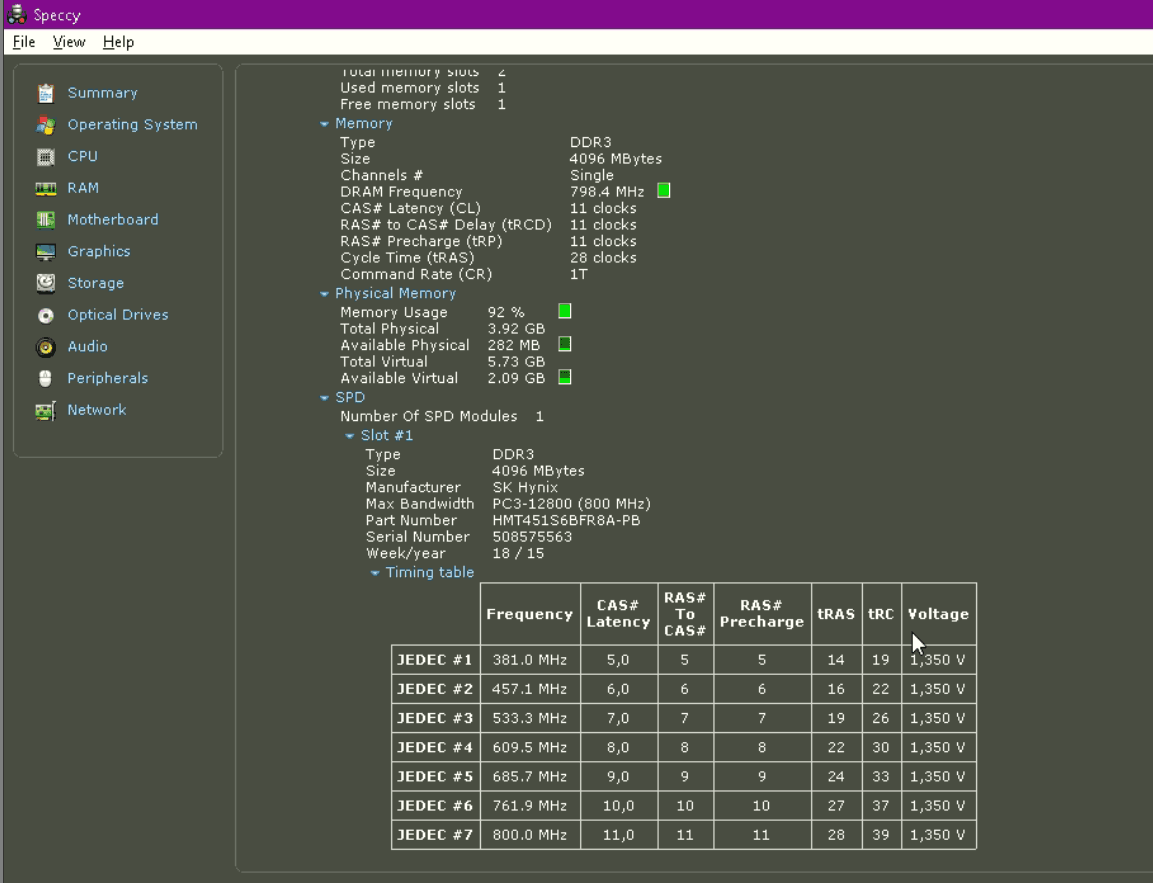Click the green Memory Usage indicator

tap(564, 312)
